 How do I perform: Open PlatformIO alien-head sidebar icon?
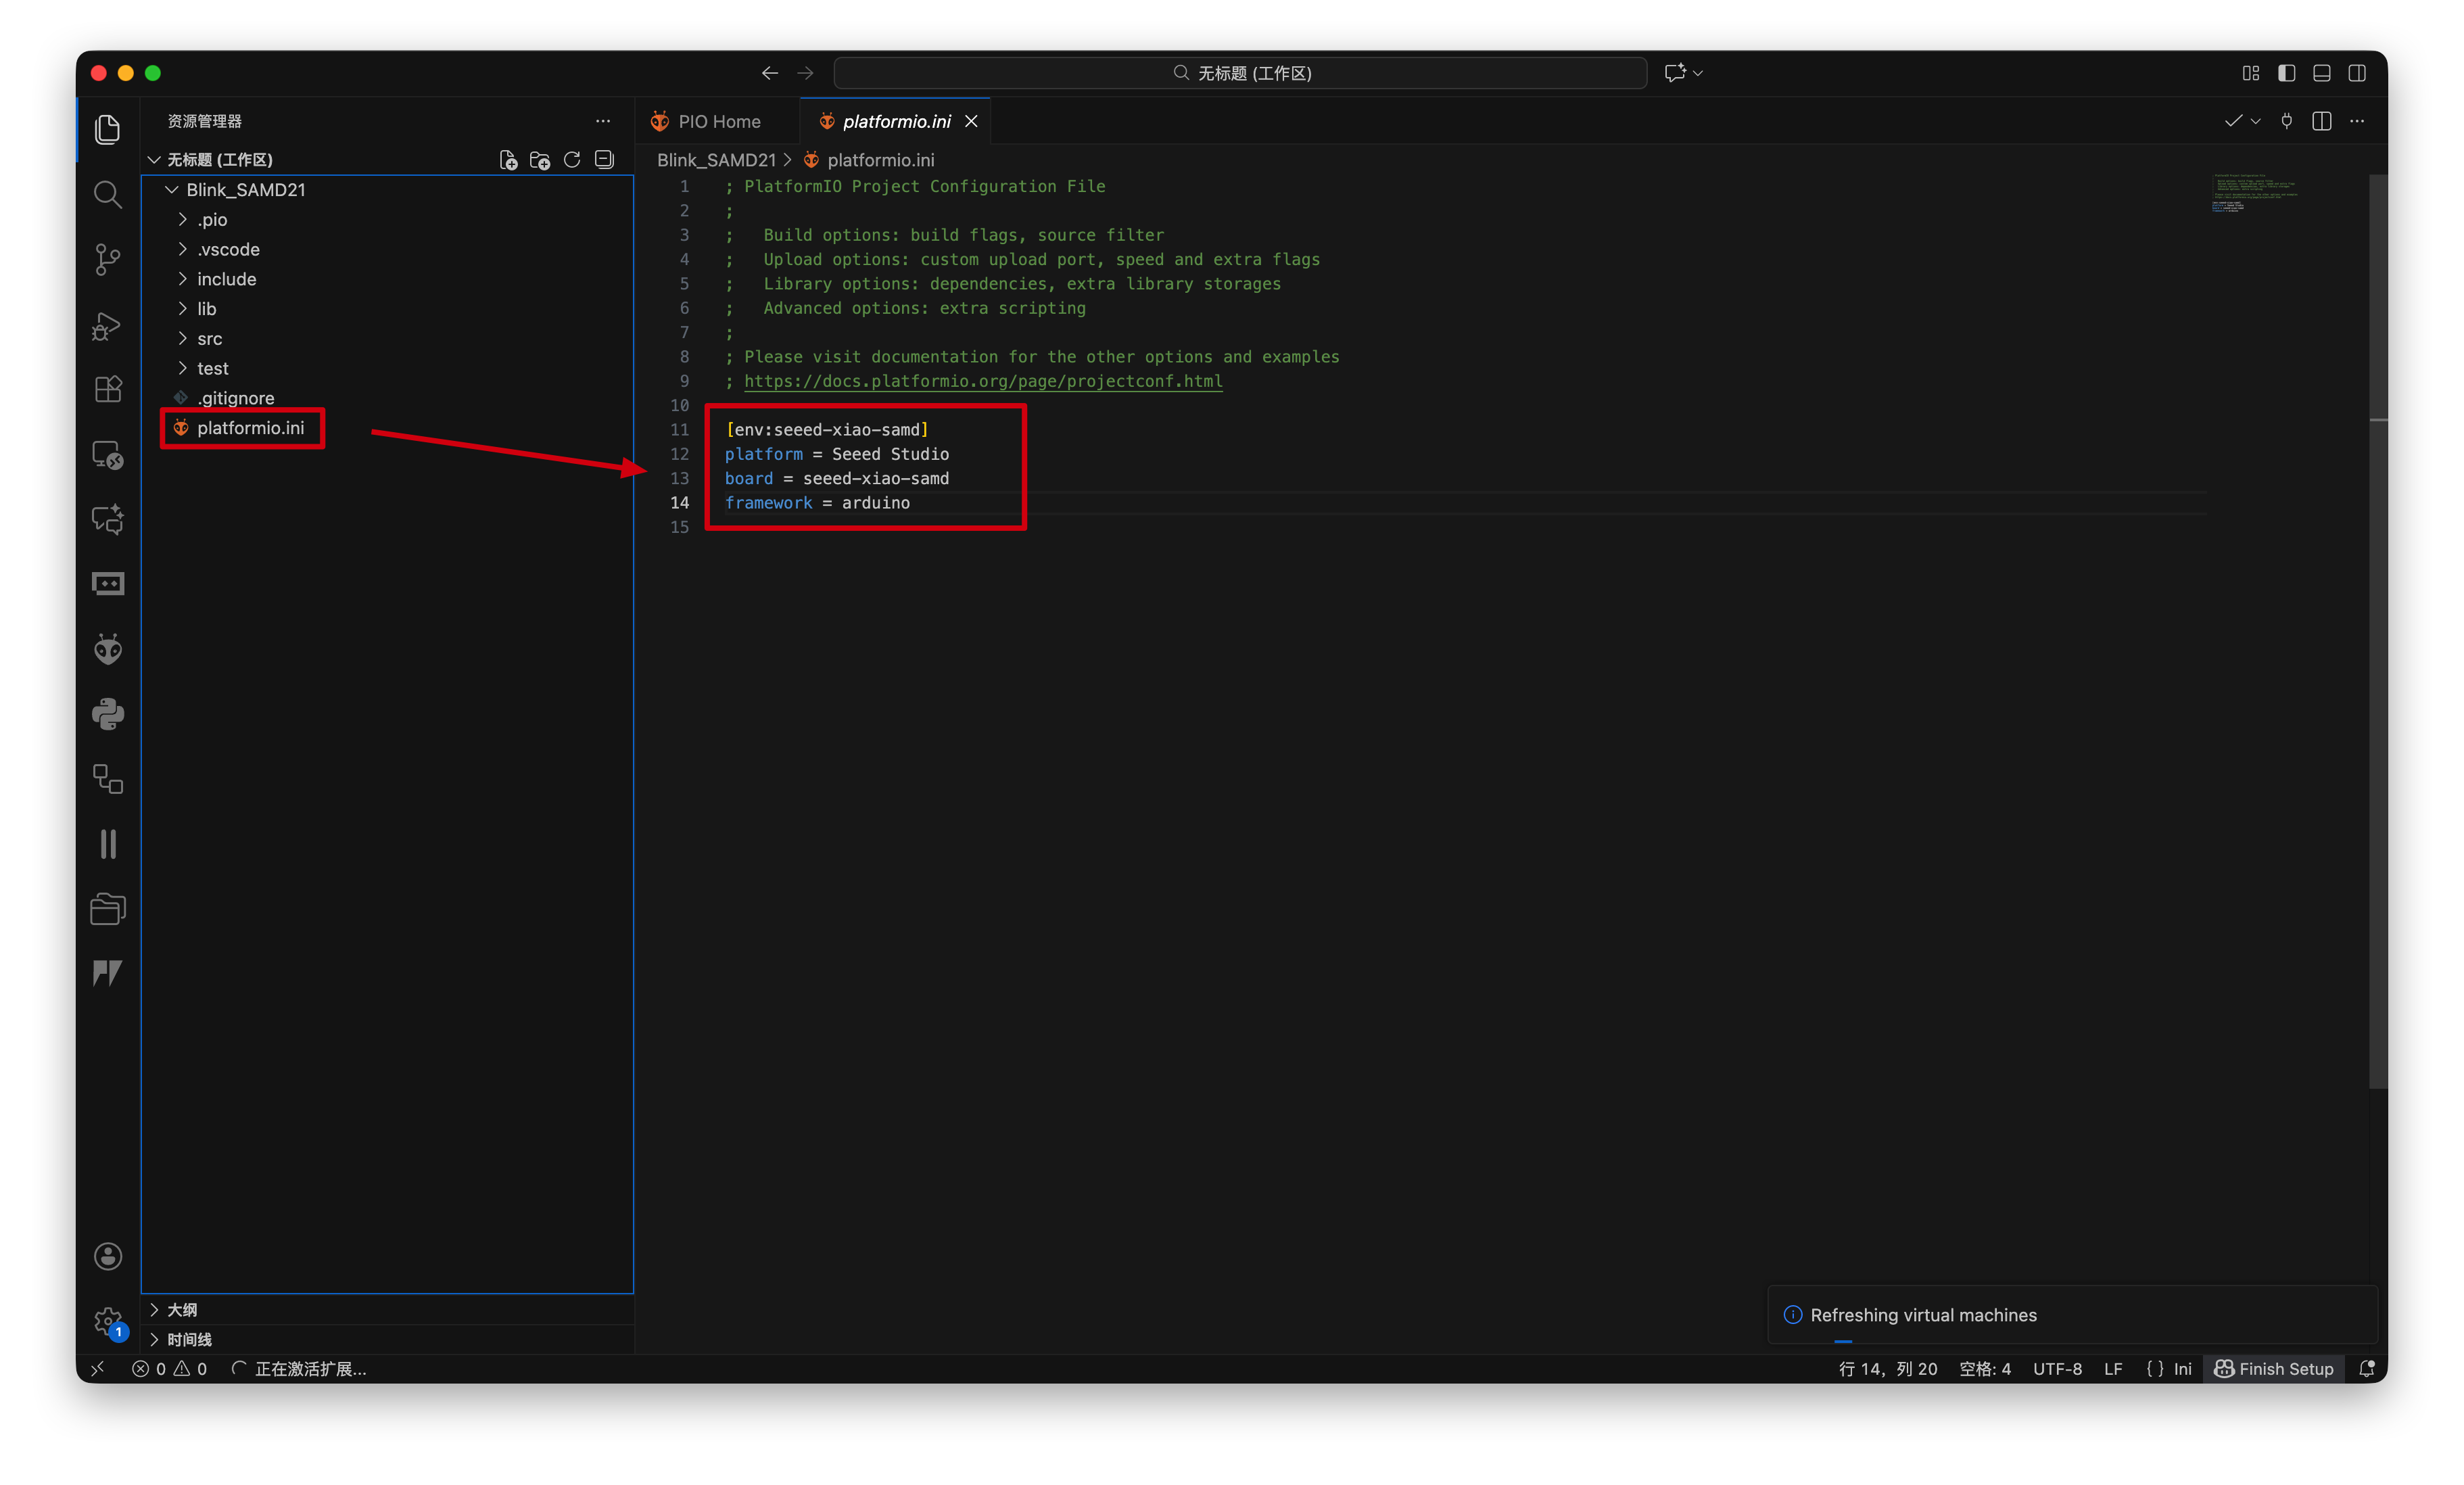(x=107, y=650)
